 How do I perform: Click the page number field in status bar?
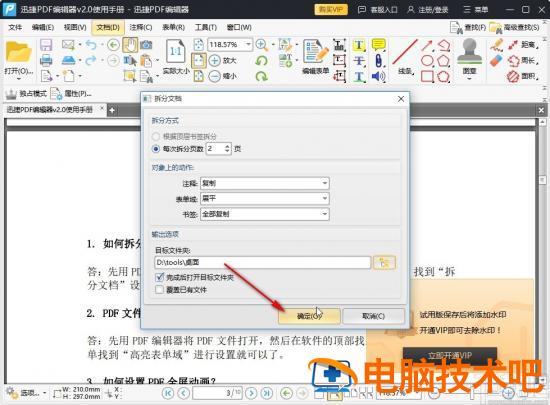[217, 393]
